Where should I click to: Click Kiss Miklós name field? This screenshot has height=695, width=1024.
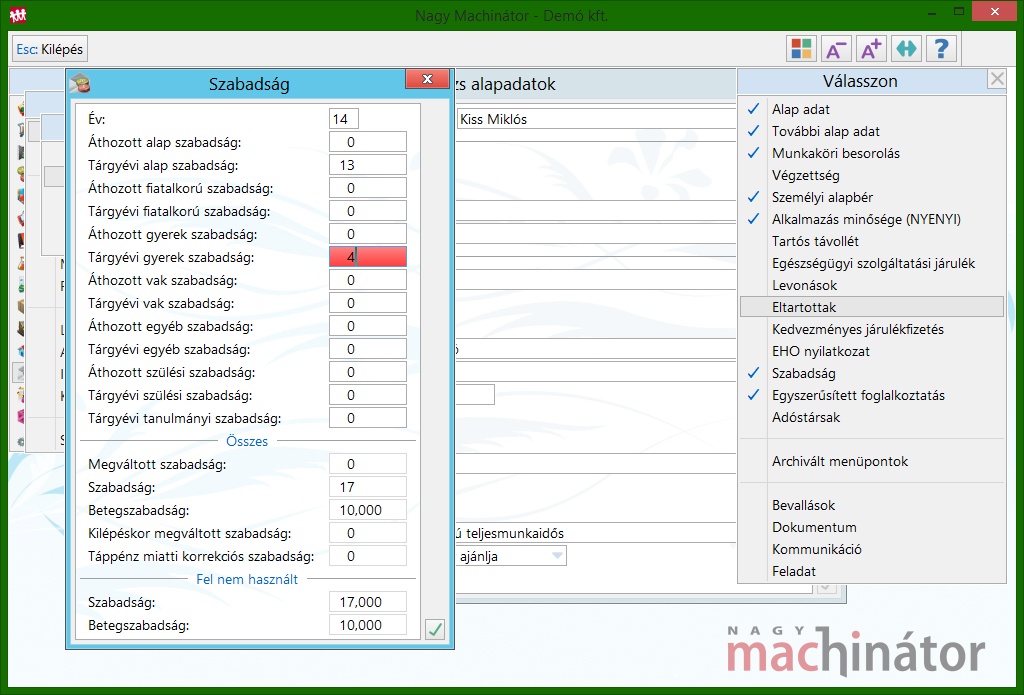596,119
